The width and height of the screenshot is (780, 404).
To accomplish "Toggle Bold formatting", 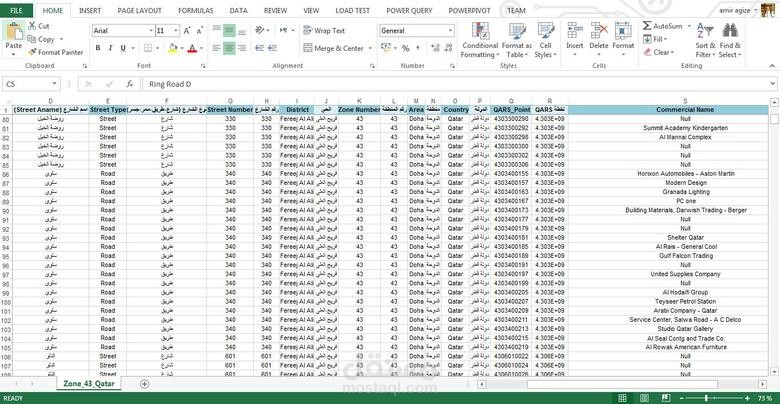I will 98,48.
